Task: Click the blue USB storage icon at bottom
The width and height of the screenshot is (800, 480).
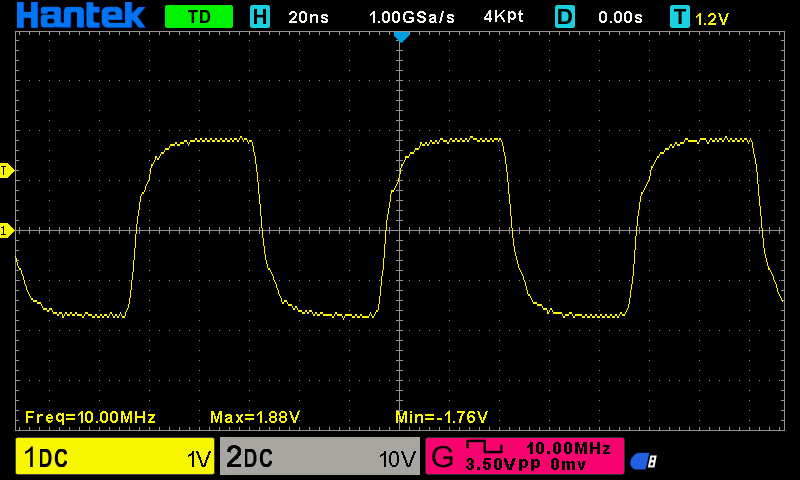Action: click(643, 461)
